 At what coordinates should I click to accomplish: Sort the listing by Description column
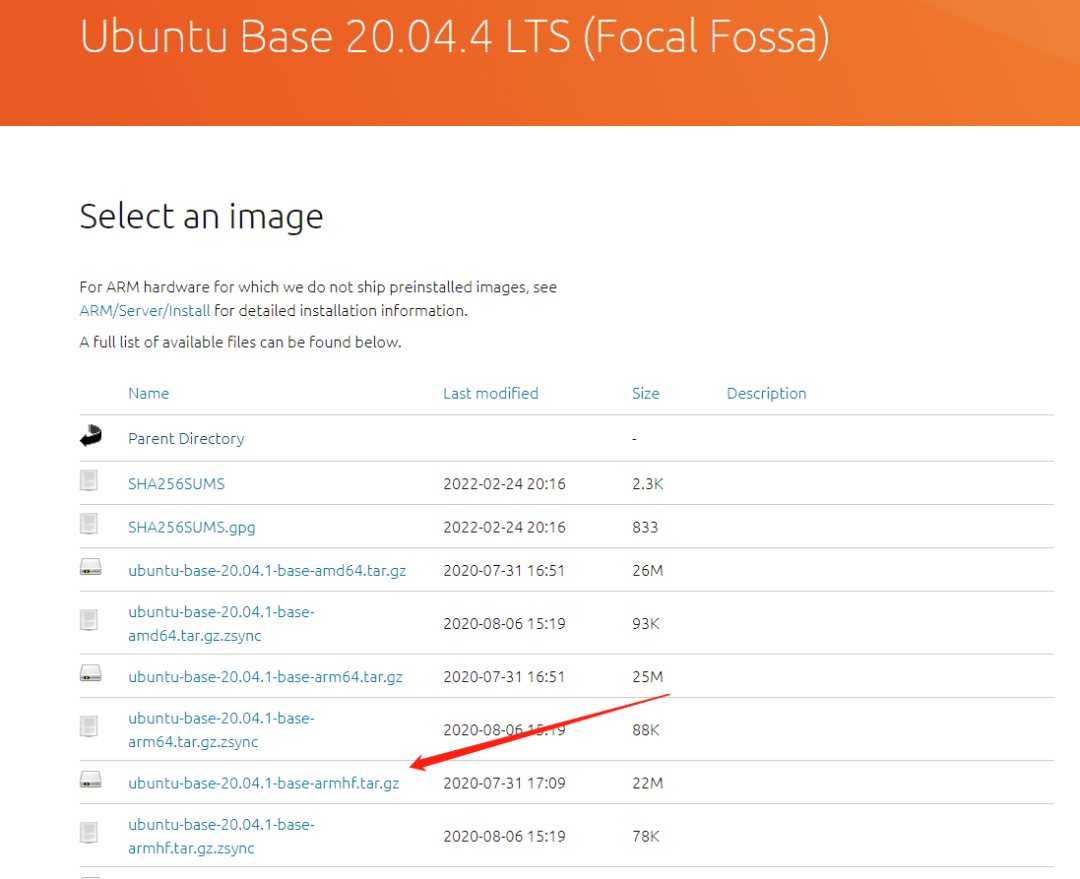[766, 393]
